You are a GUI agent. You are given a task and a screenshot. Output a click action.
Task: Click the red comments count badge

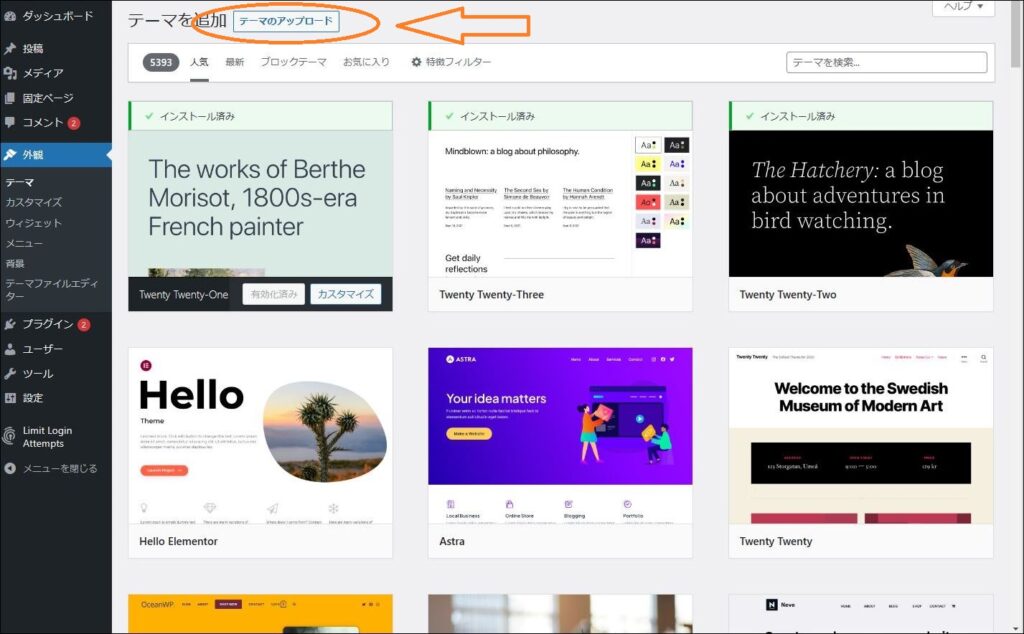click(x=74, y=123)
